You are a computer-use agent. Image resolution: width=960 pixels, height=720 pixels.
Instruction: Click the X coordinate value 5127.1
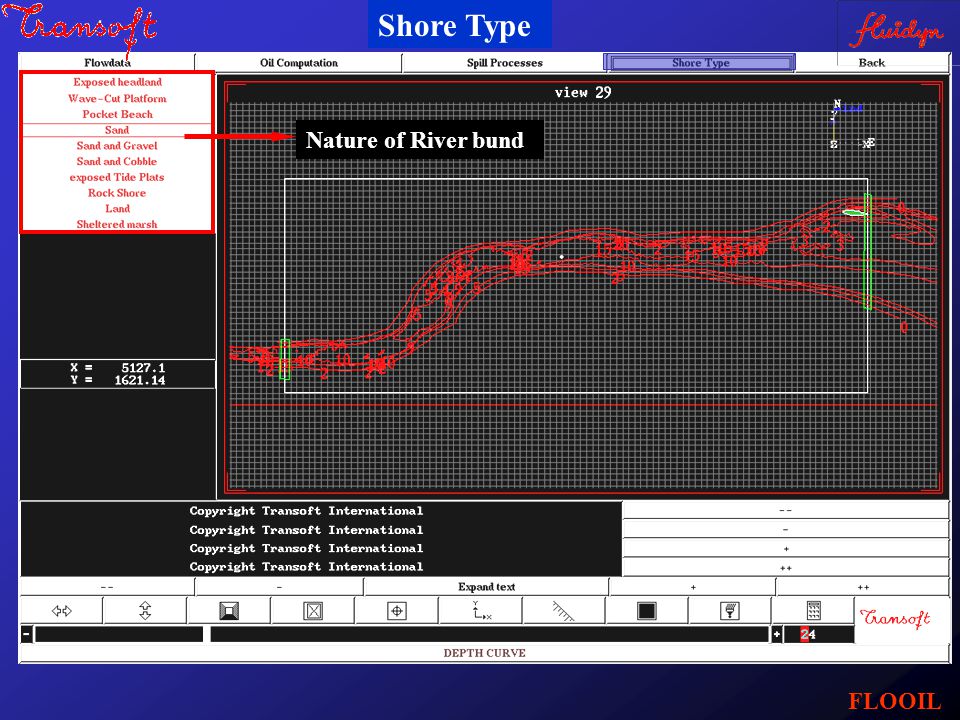(143, 368)
